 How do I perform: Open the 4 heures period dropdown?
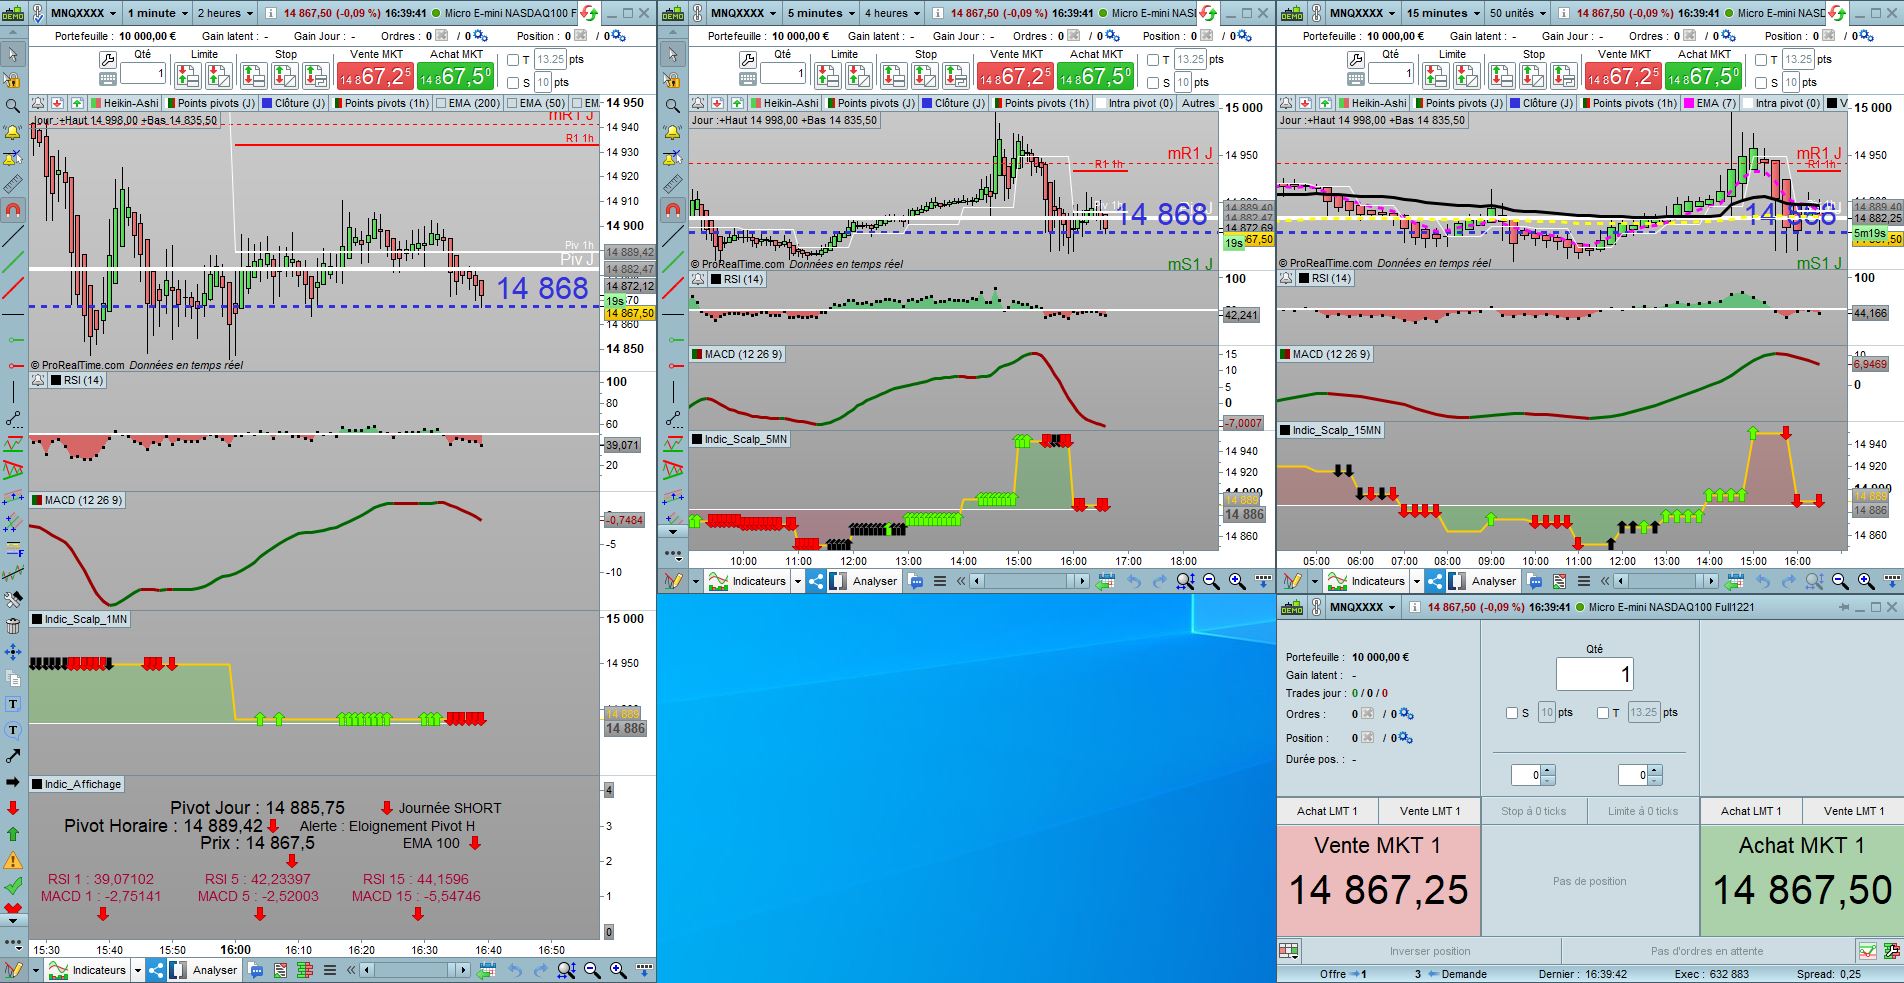click(x=892, y=13)
